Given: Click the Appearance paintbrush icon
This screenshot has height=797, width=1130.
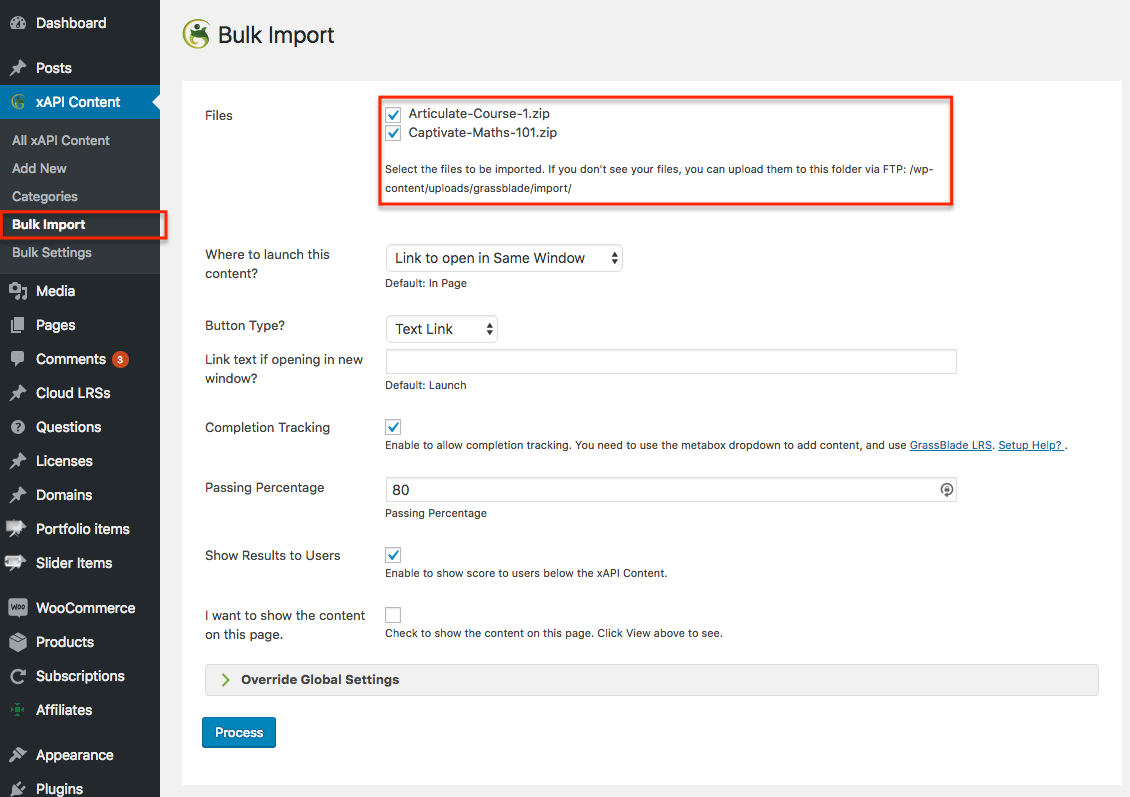Looking at the screenshot, I should click(17, 755).
